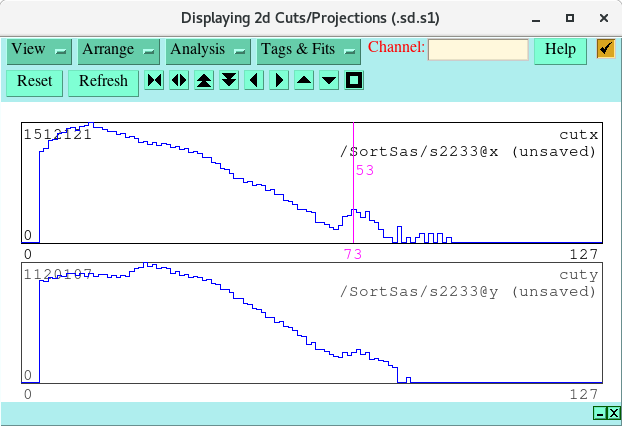Click the single up arrow icon

point(304,81)
